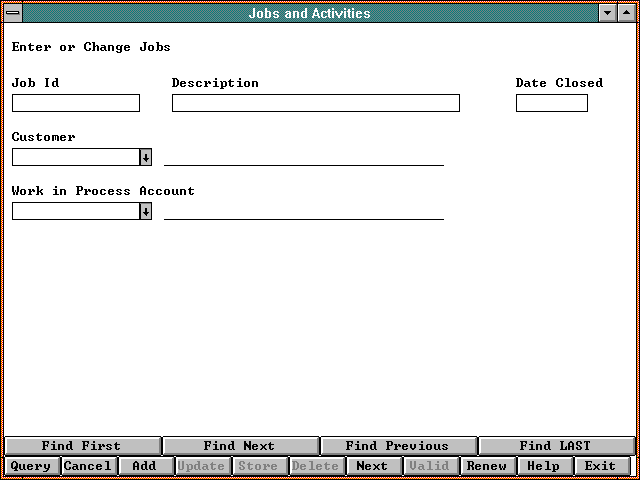Click the minimize arrow in title bar
The image size is (640, 480).
click(x=608, y=14)
